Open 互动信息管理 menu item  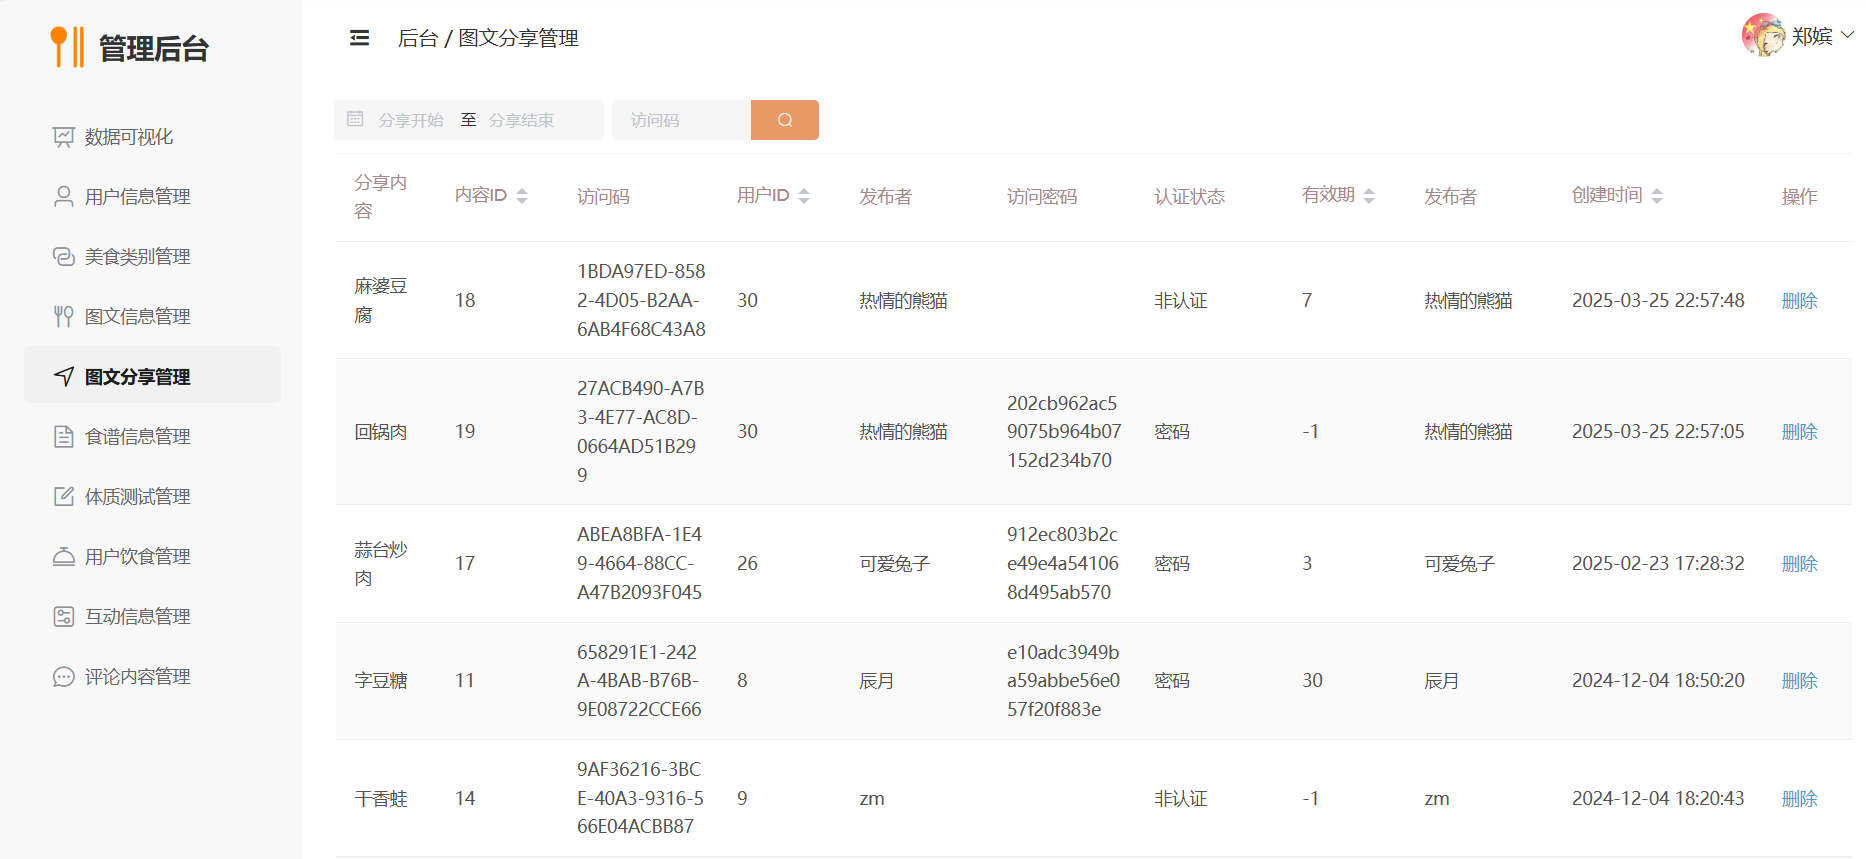[x=152, y=617]
